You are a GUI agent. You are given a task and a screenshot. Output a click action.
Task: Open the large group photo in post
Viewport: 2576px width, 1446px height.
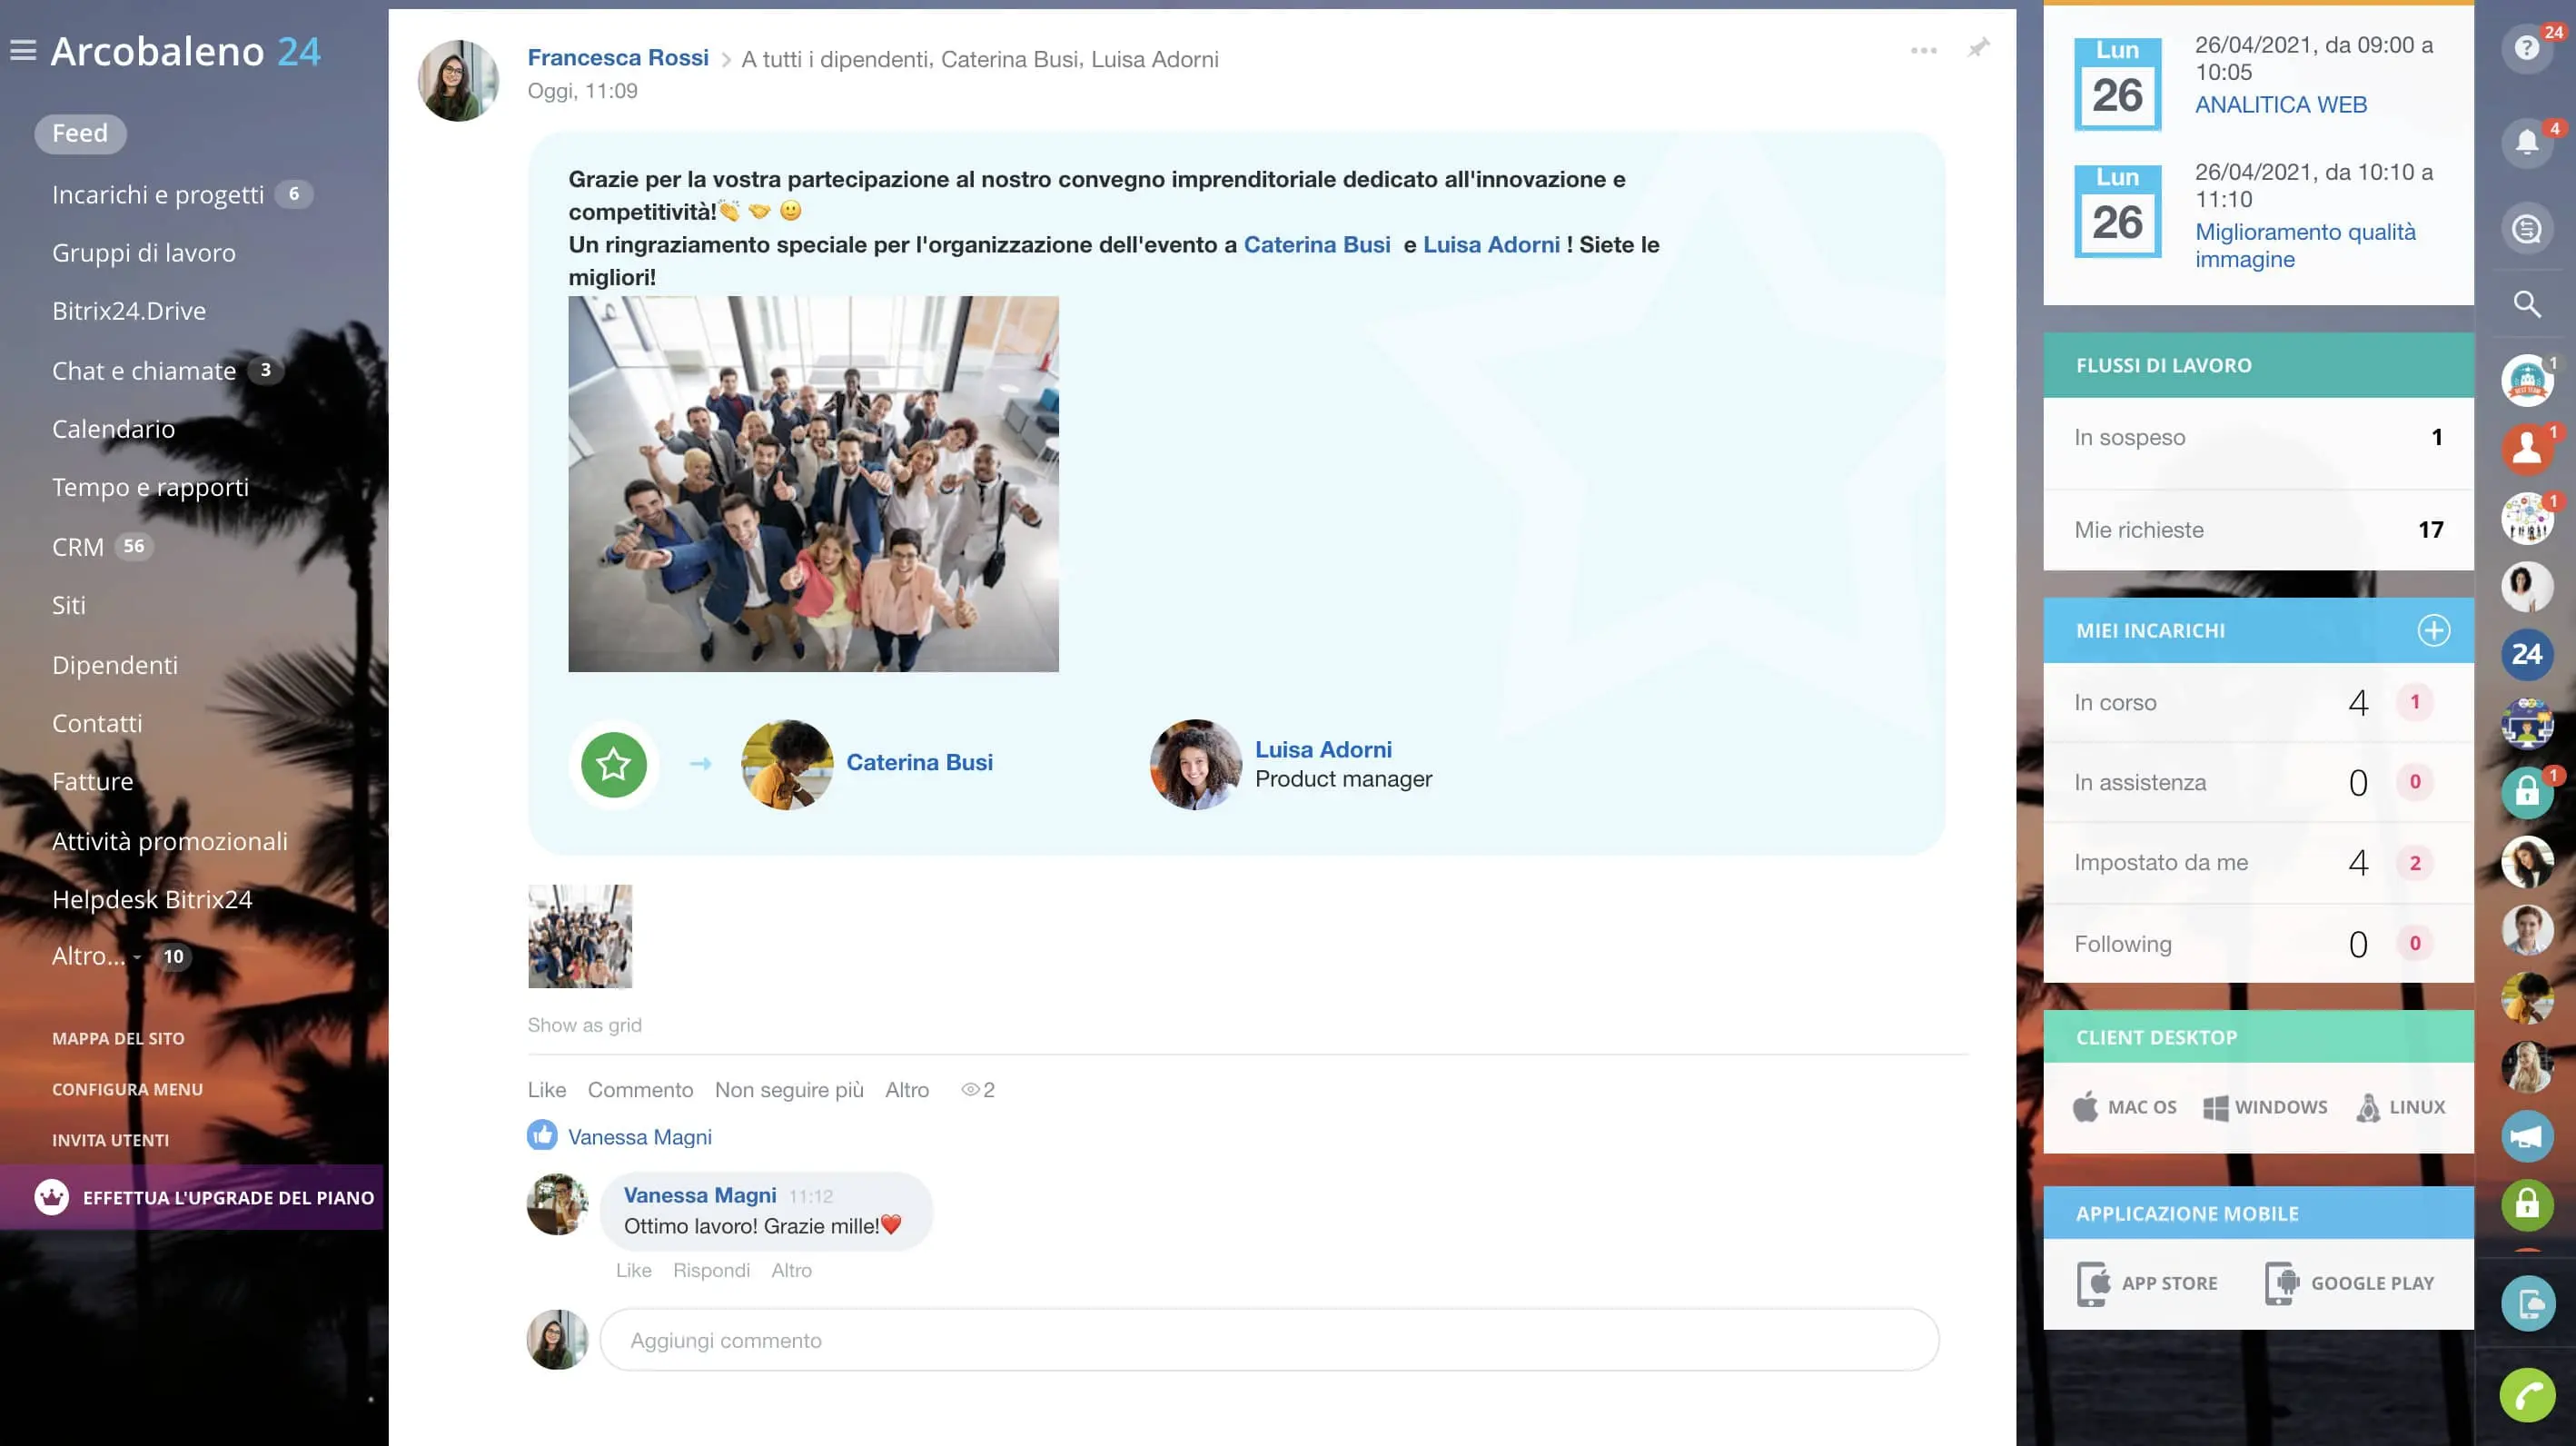(813, 483)
